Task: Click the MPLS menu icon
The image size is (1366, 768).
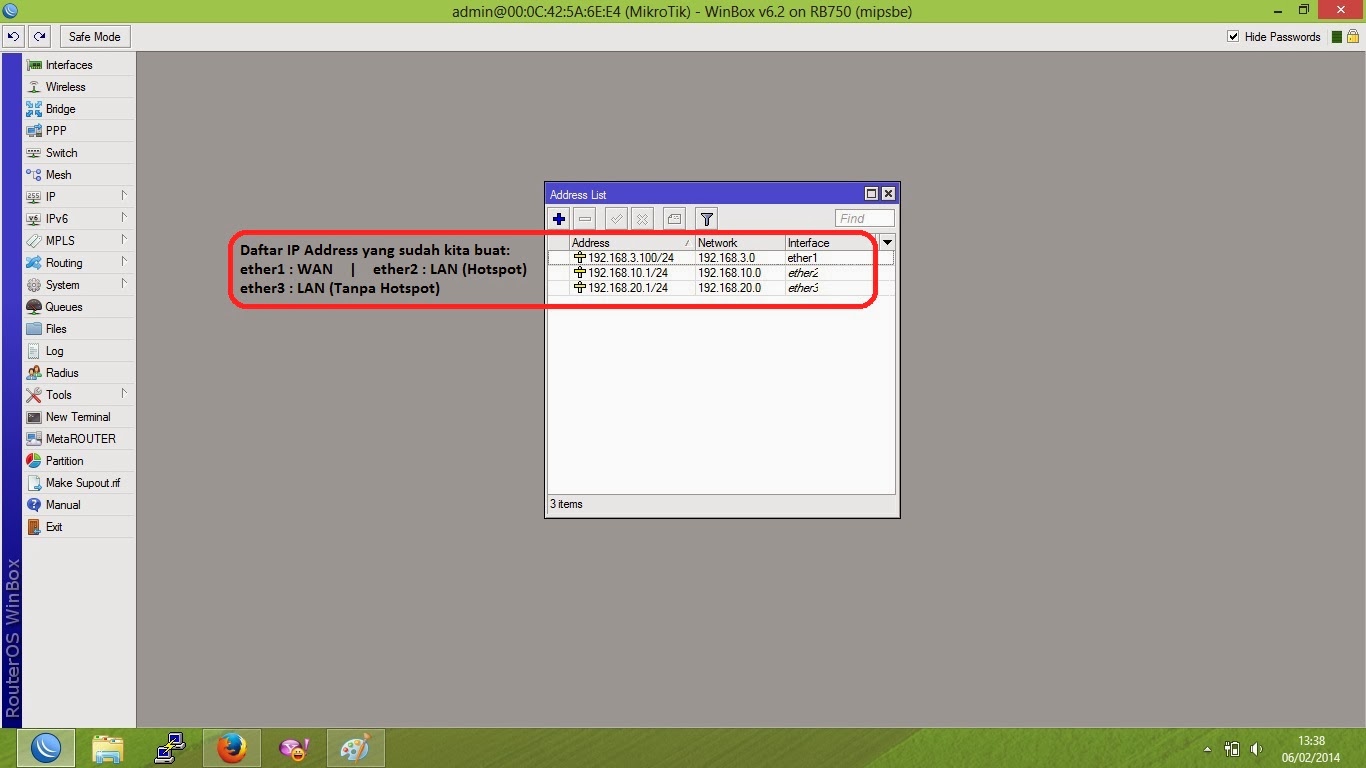Action: 34,241
